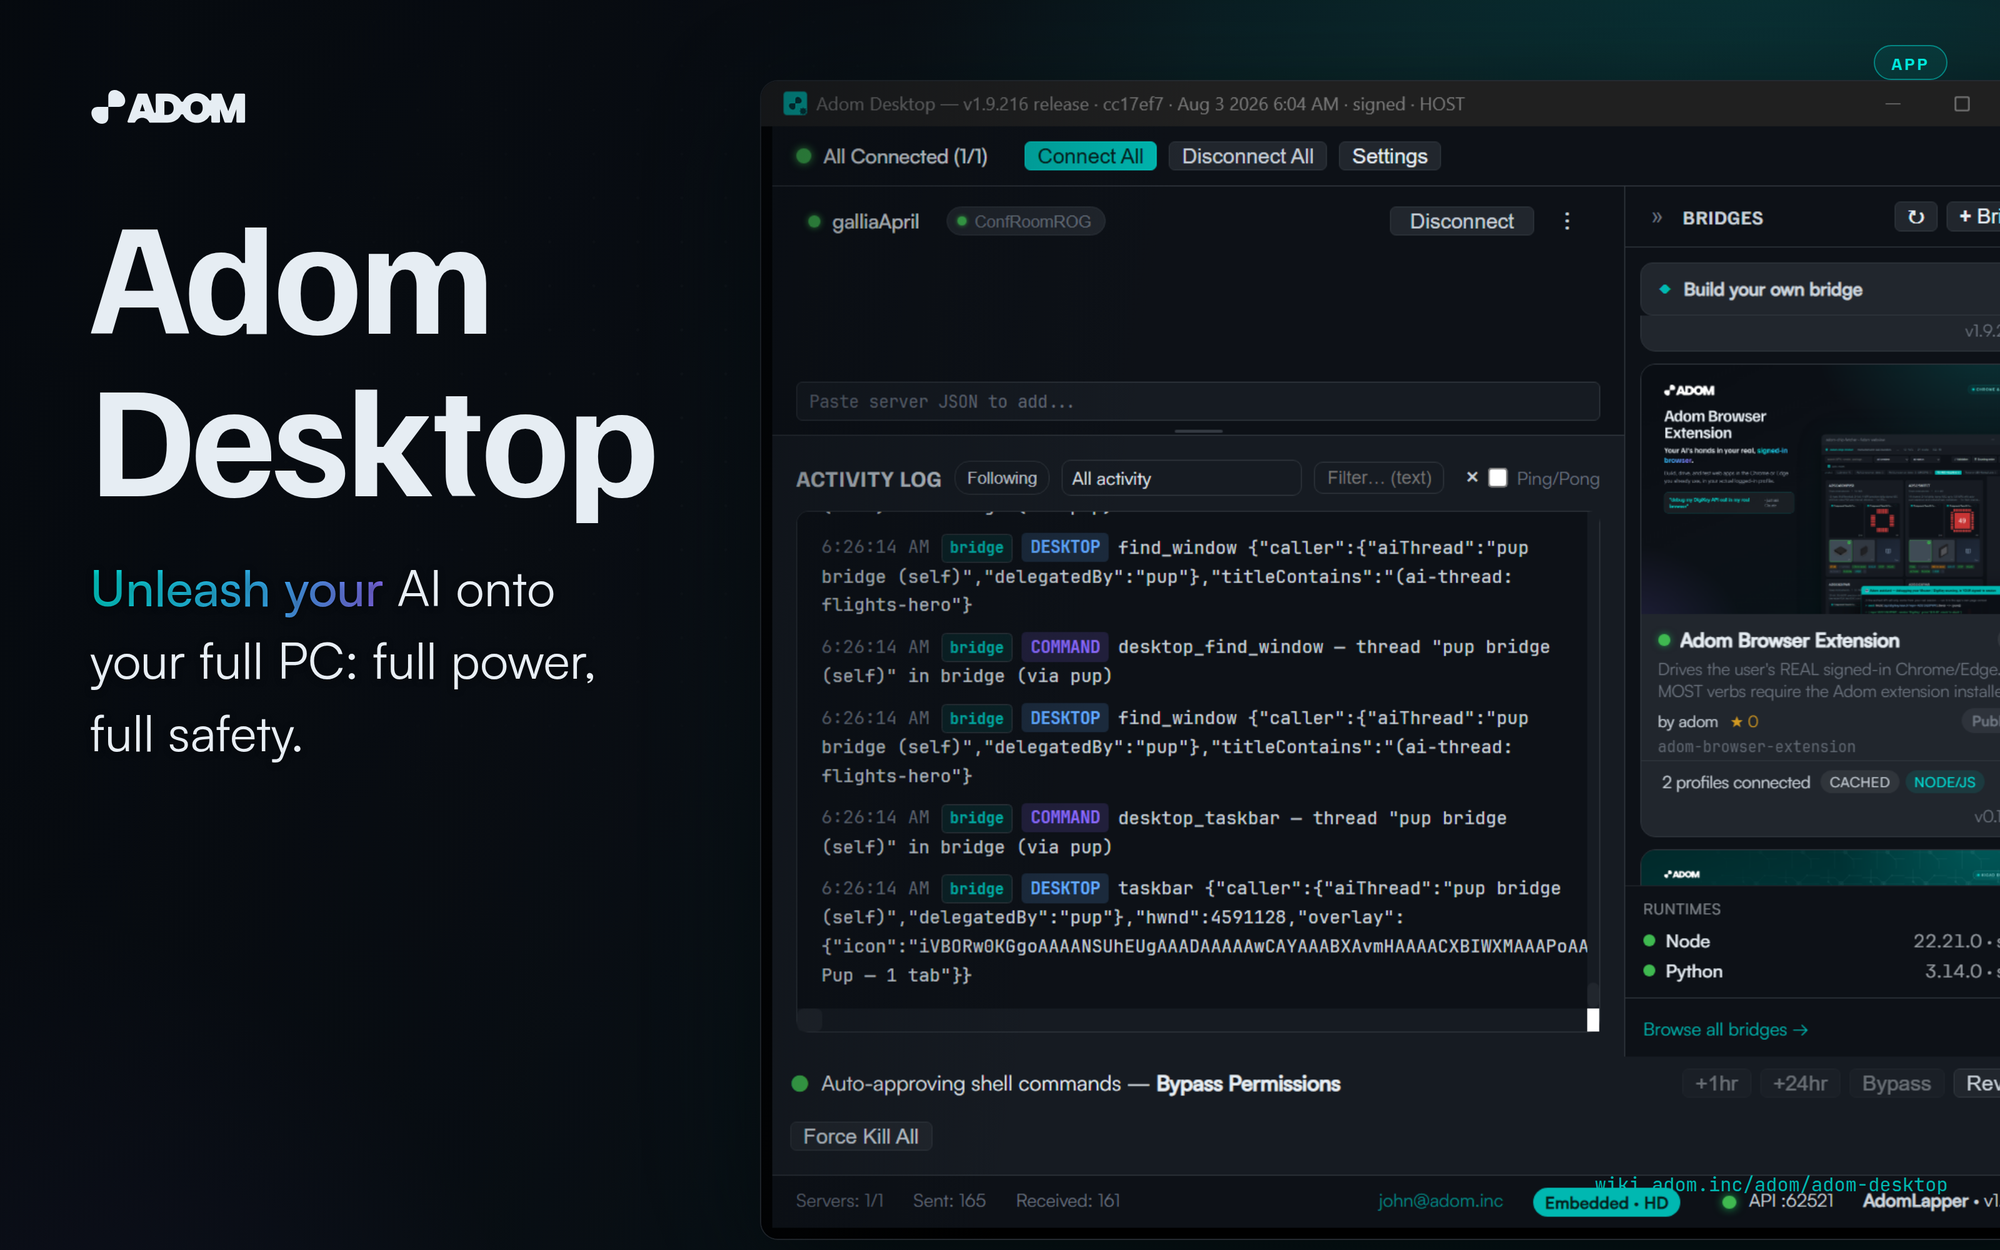
Task: Extend auto-approval by +24hr
Action: tap(1800, 1083)
